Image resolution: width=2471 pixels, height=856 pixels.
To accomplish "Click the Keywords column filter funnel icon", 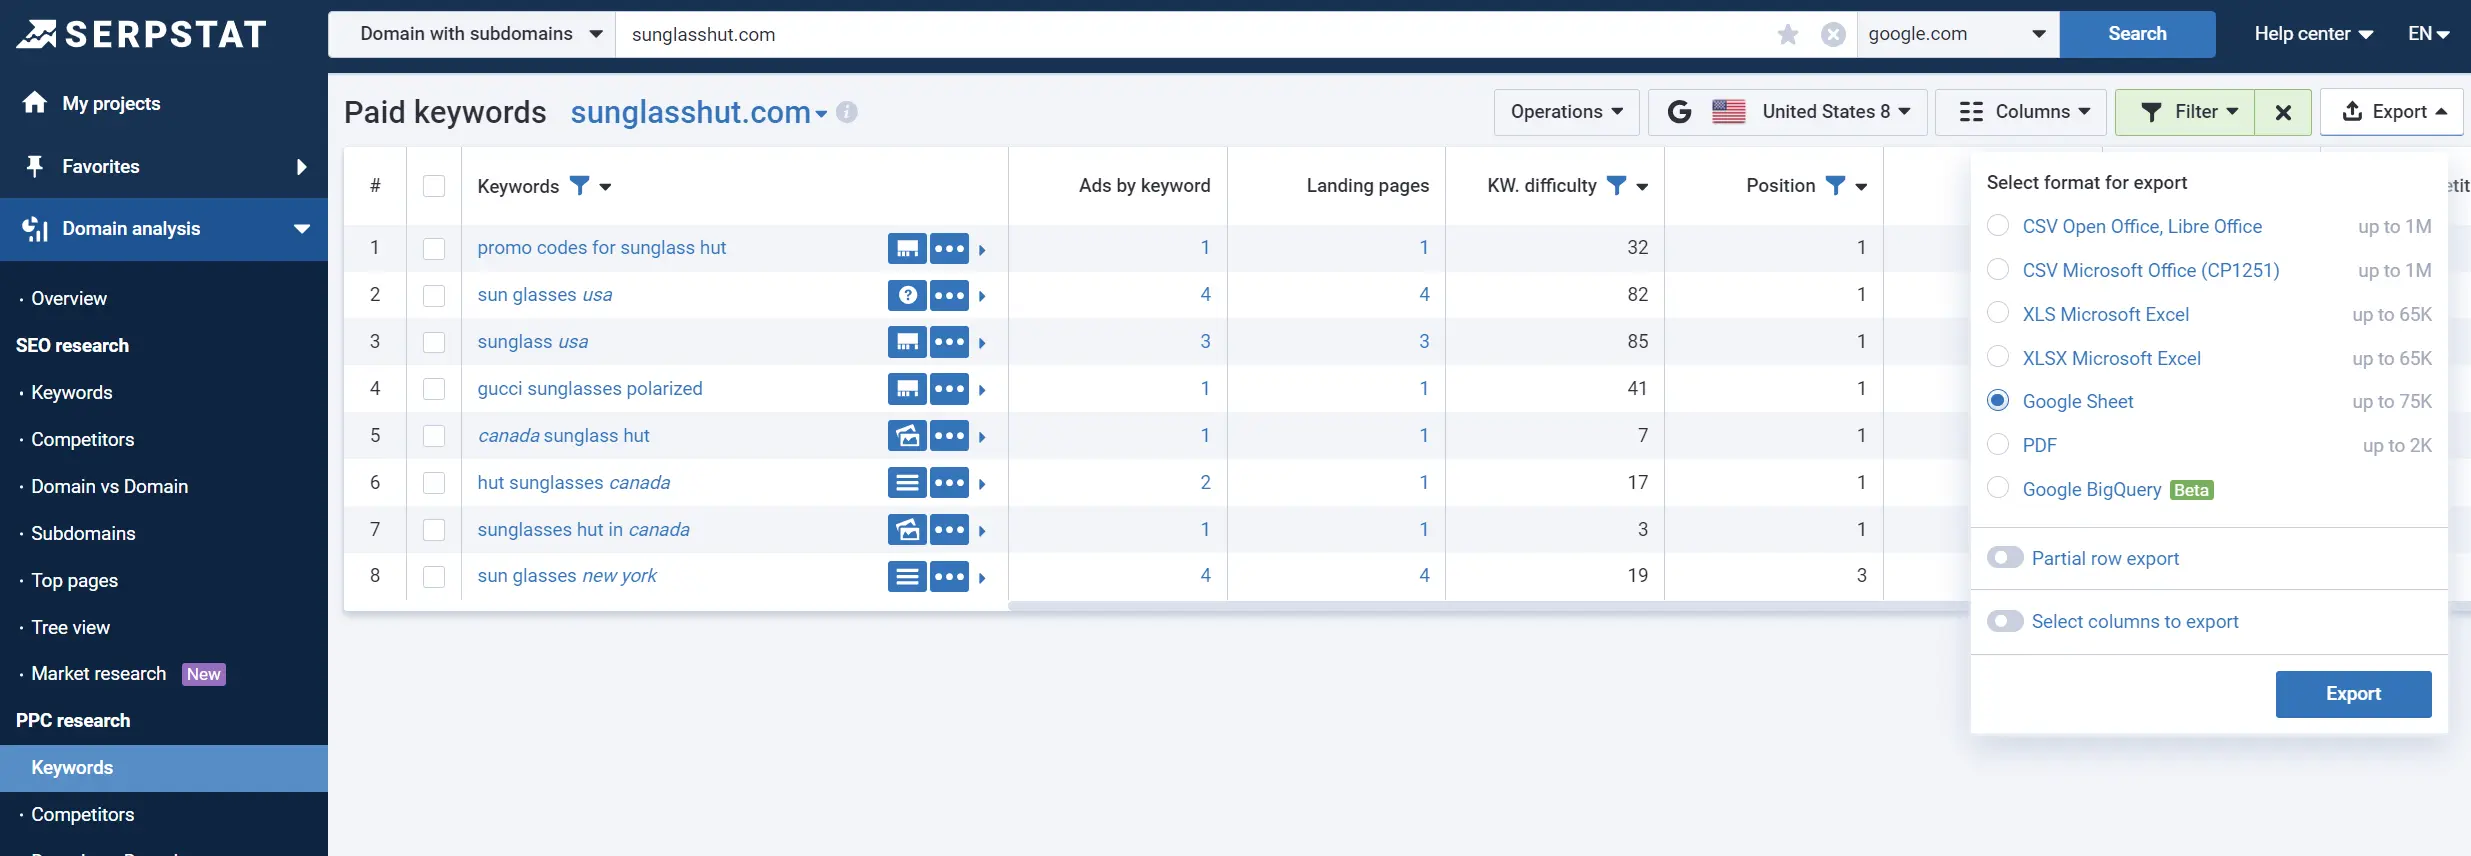I will 579,186.
